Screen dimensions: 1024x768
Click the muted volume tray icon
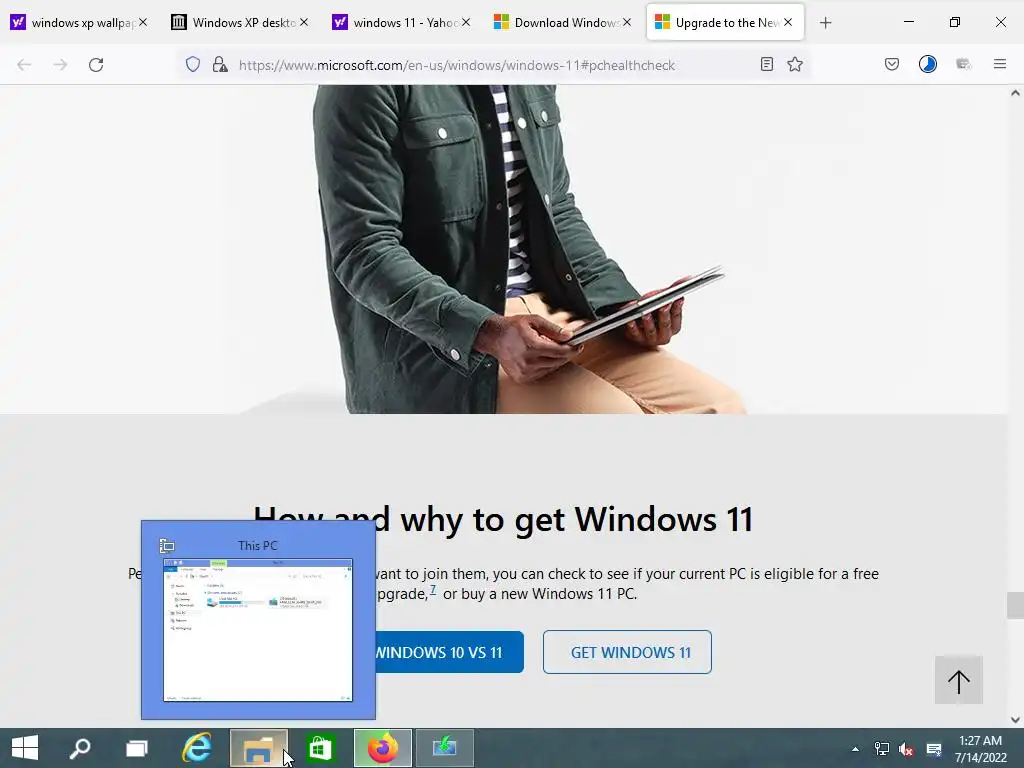tap(906, 749)
